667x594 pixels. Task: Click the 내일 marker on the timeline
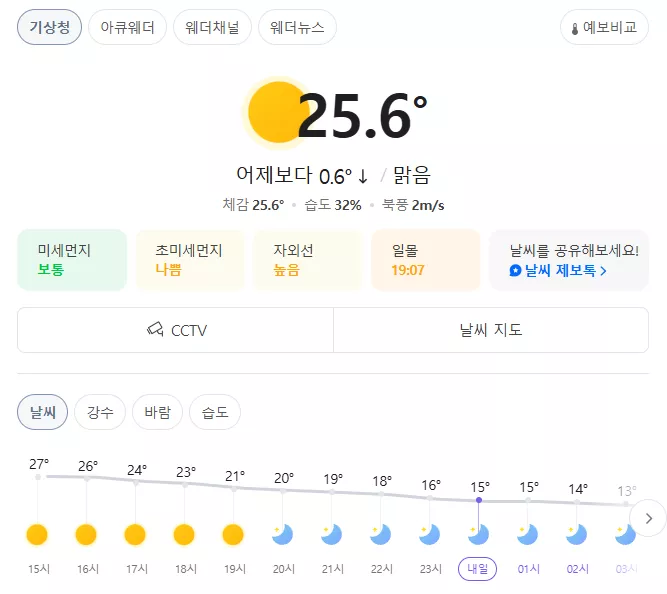(477, 568)
